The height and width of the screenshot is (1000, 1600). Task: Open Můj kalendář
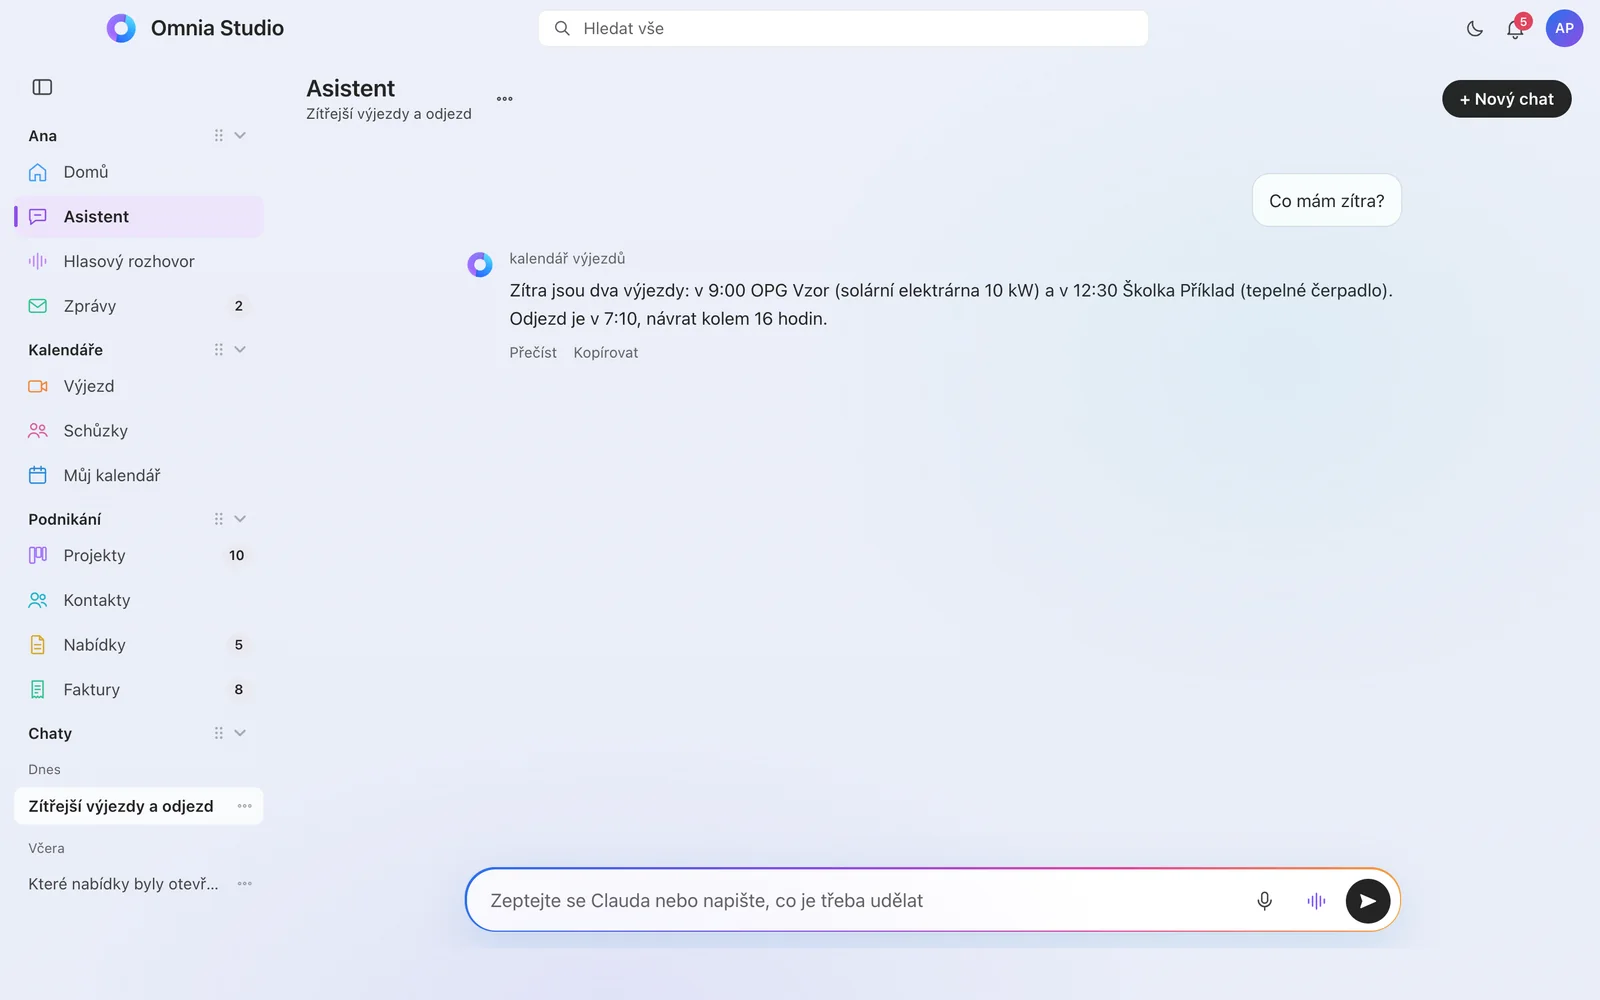tap(139, 476)
